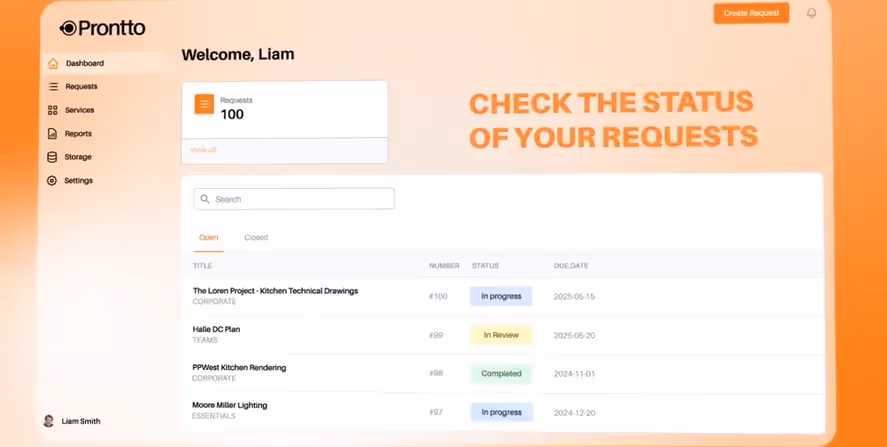This screenshot has width=887, height=447.
Task: Open PPWest Kitchen Rendering request
Action: 239,368
